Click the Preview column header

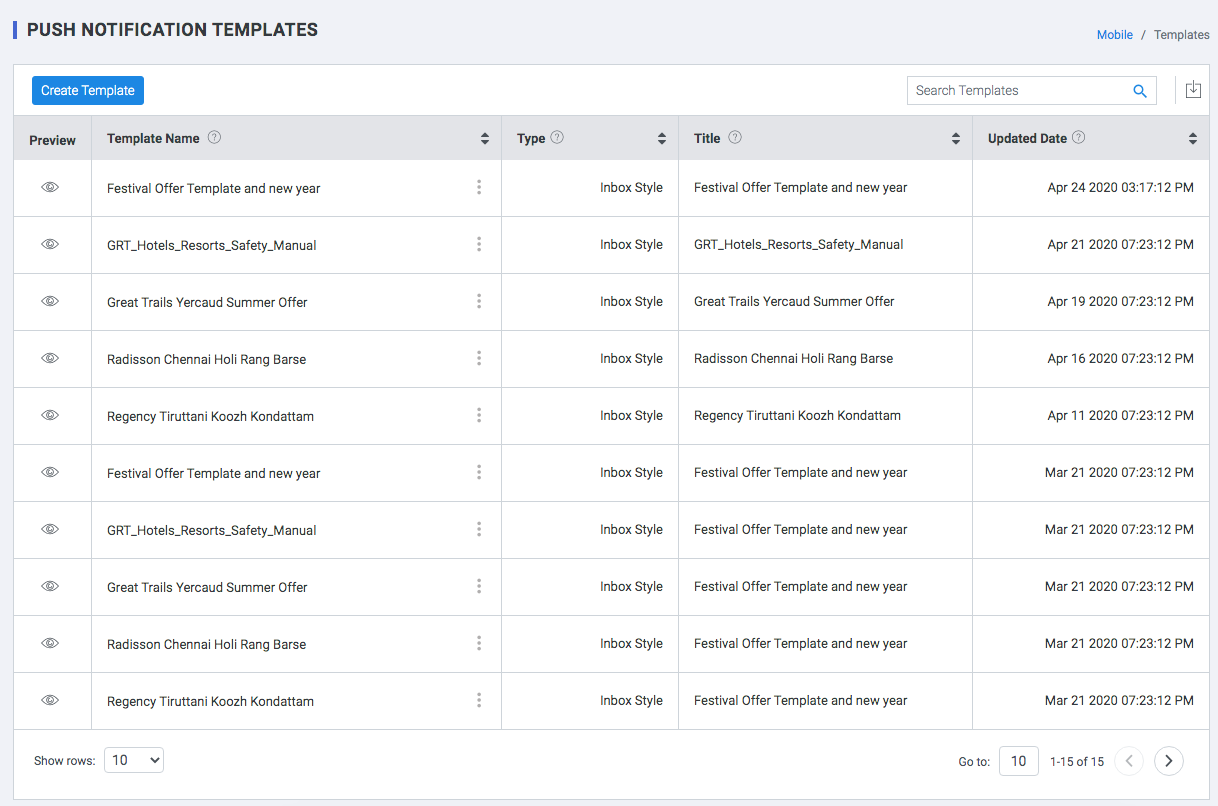52,141
